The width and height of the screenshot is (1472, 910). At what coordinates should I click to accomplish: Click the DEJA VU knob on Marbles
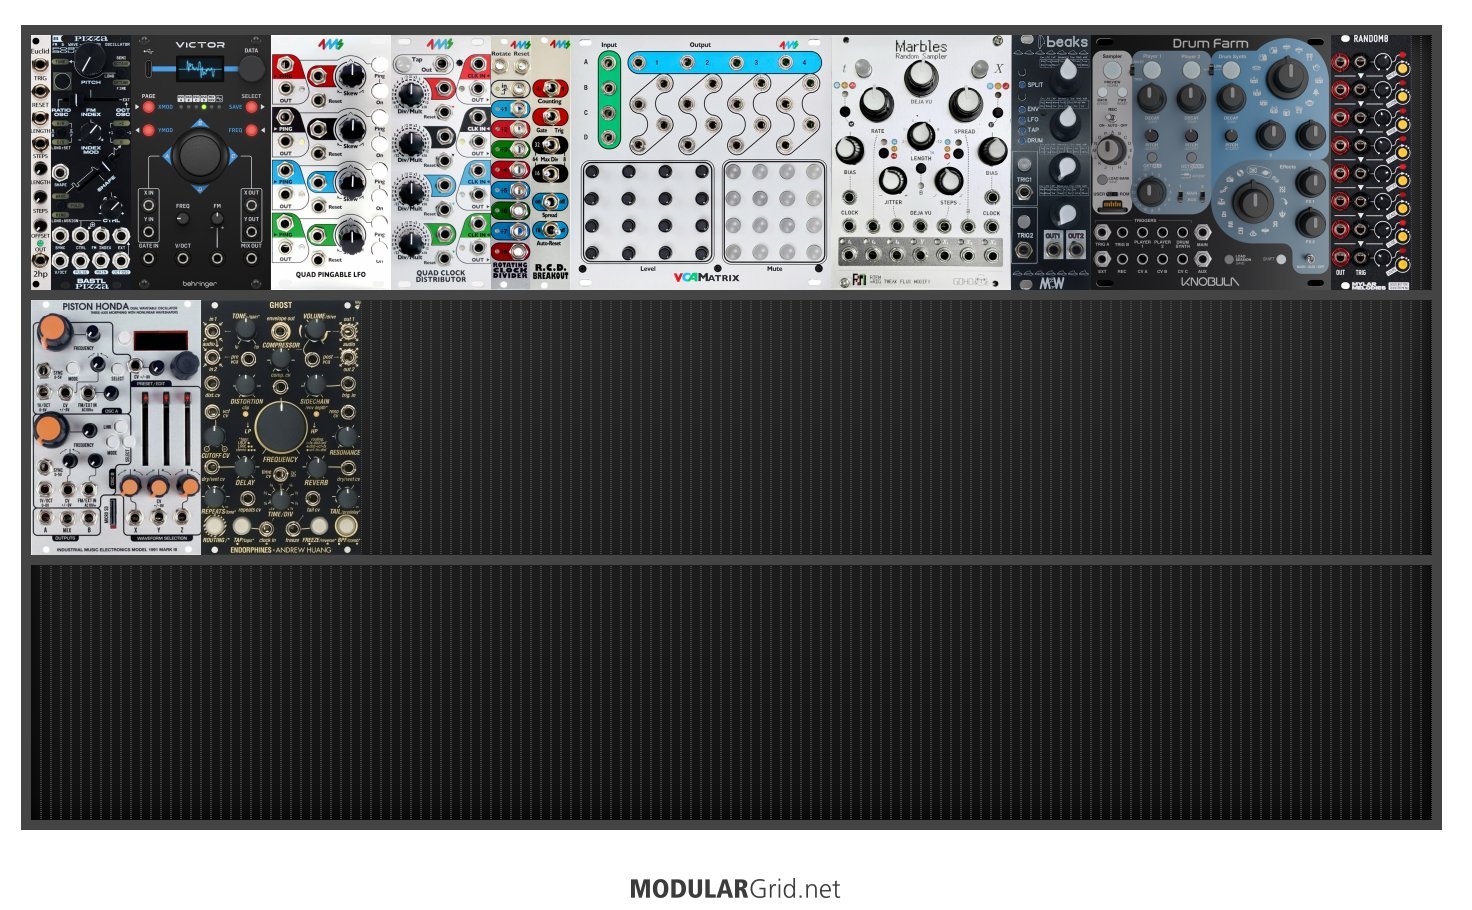point(921,78)
